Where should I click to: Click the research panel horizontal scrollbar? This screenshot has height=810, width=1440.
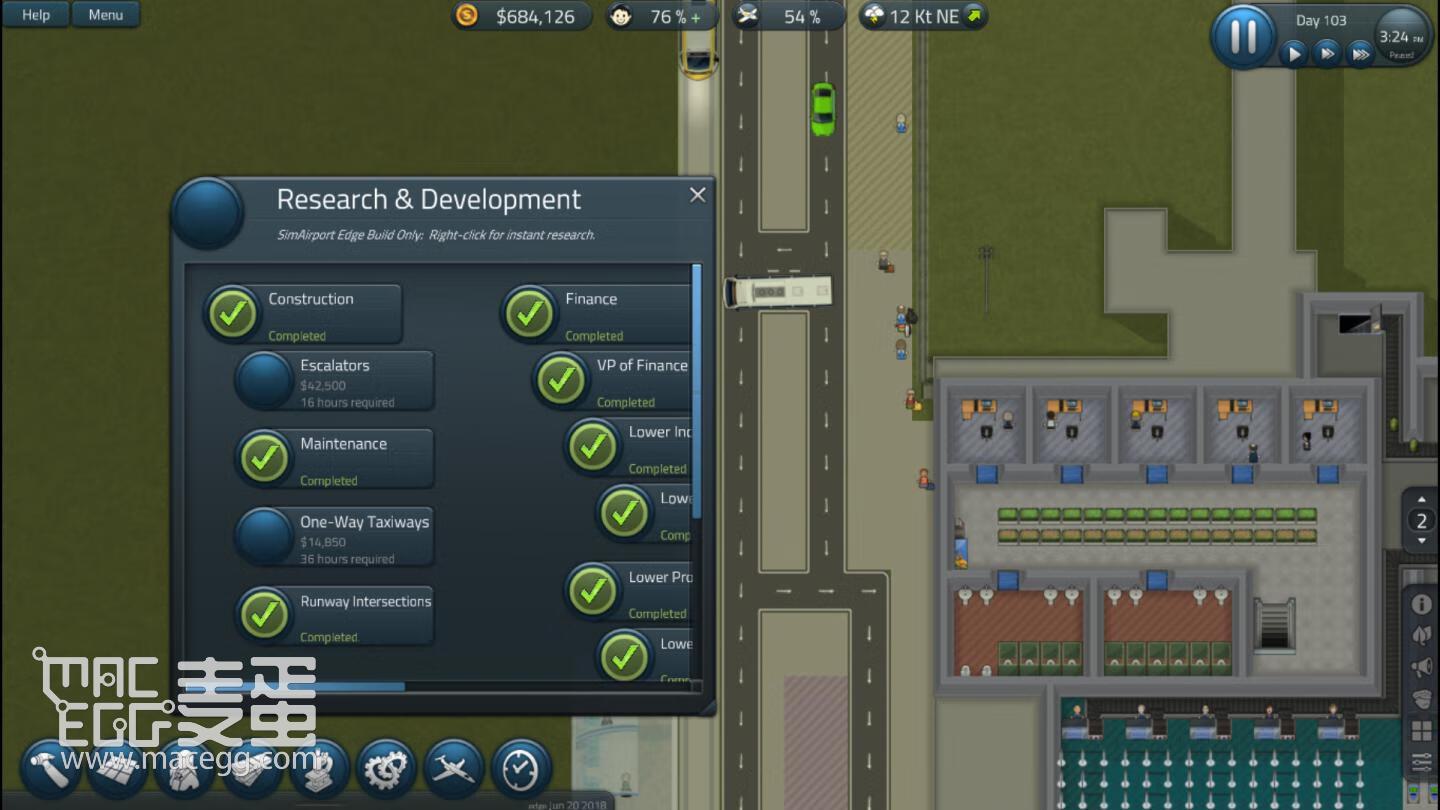(295, 686)
